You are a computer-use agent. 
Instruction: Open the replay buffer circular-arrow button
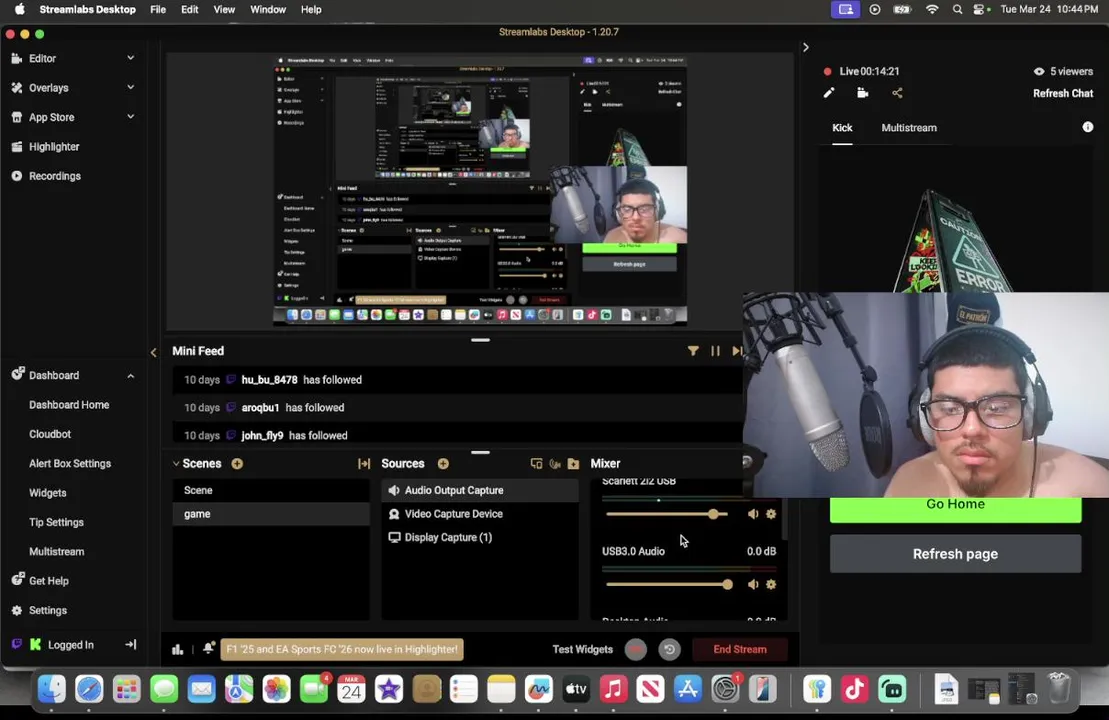pos(669,649)
